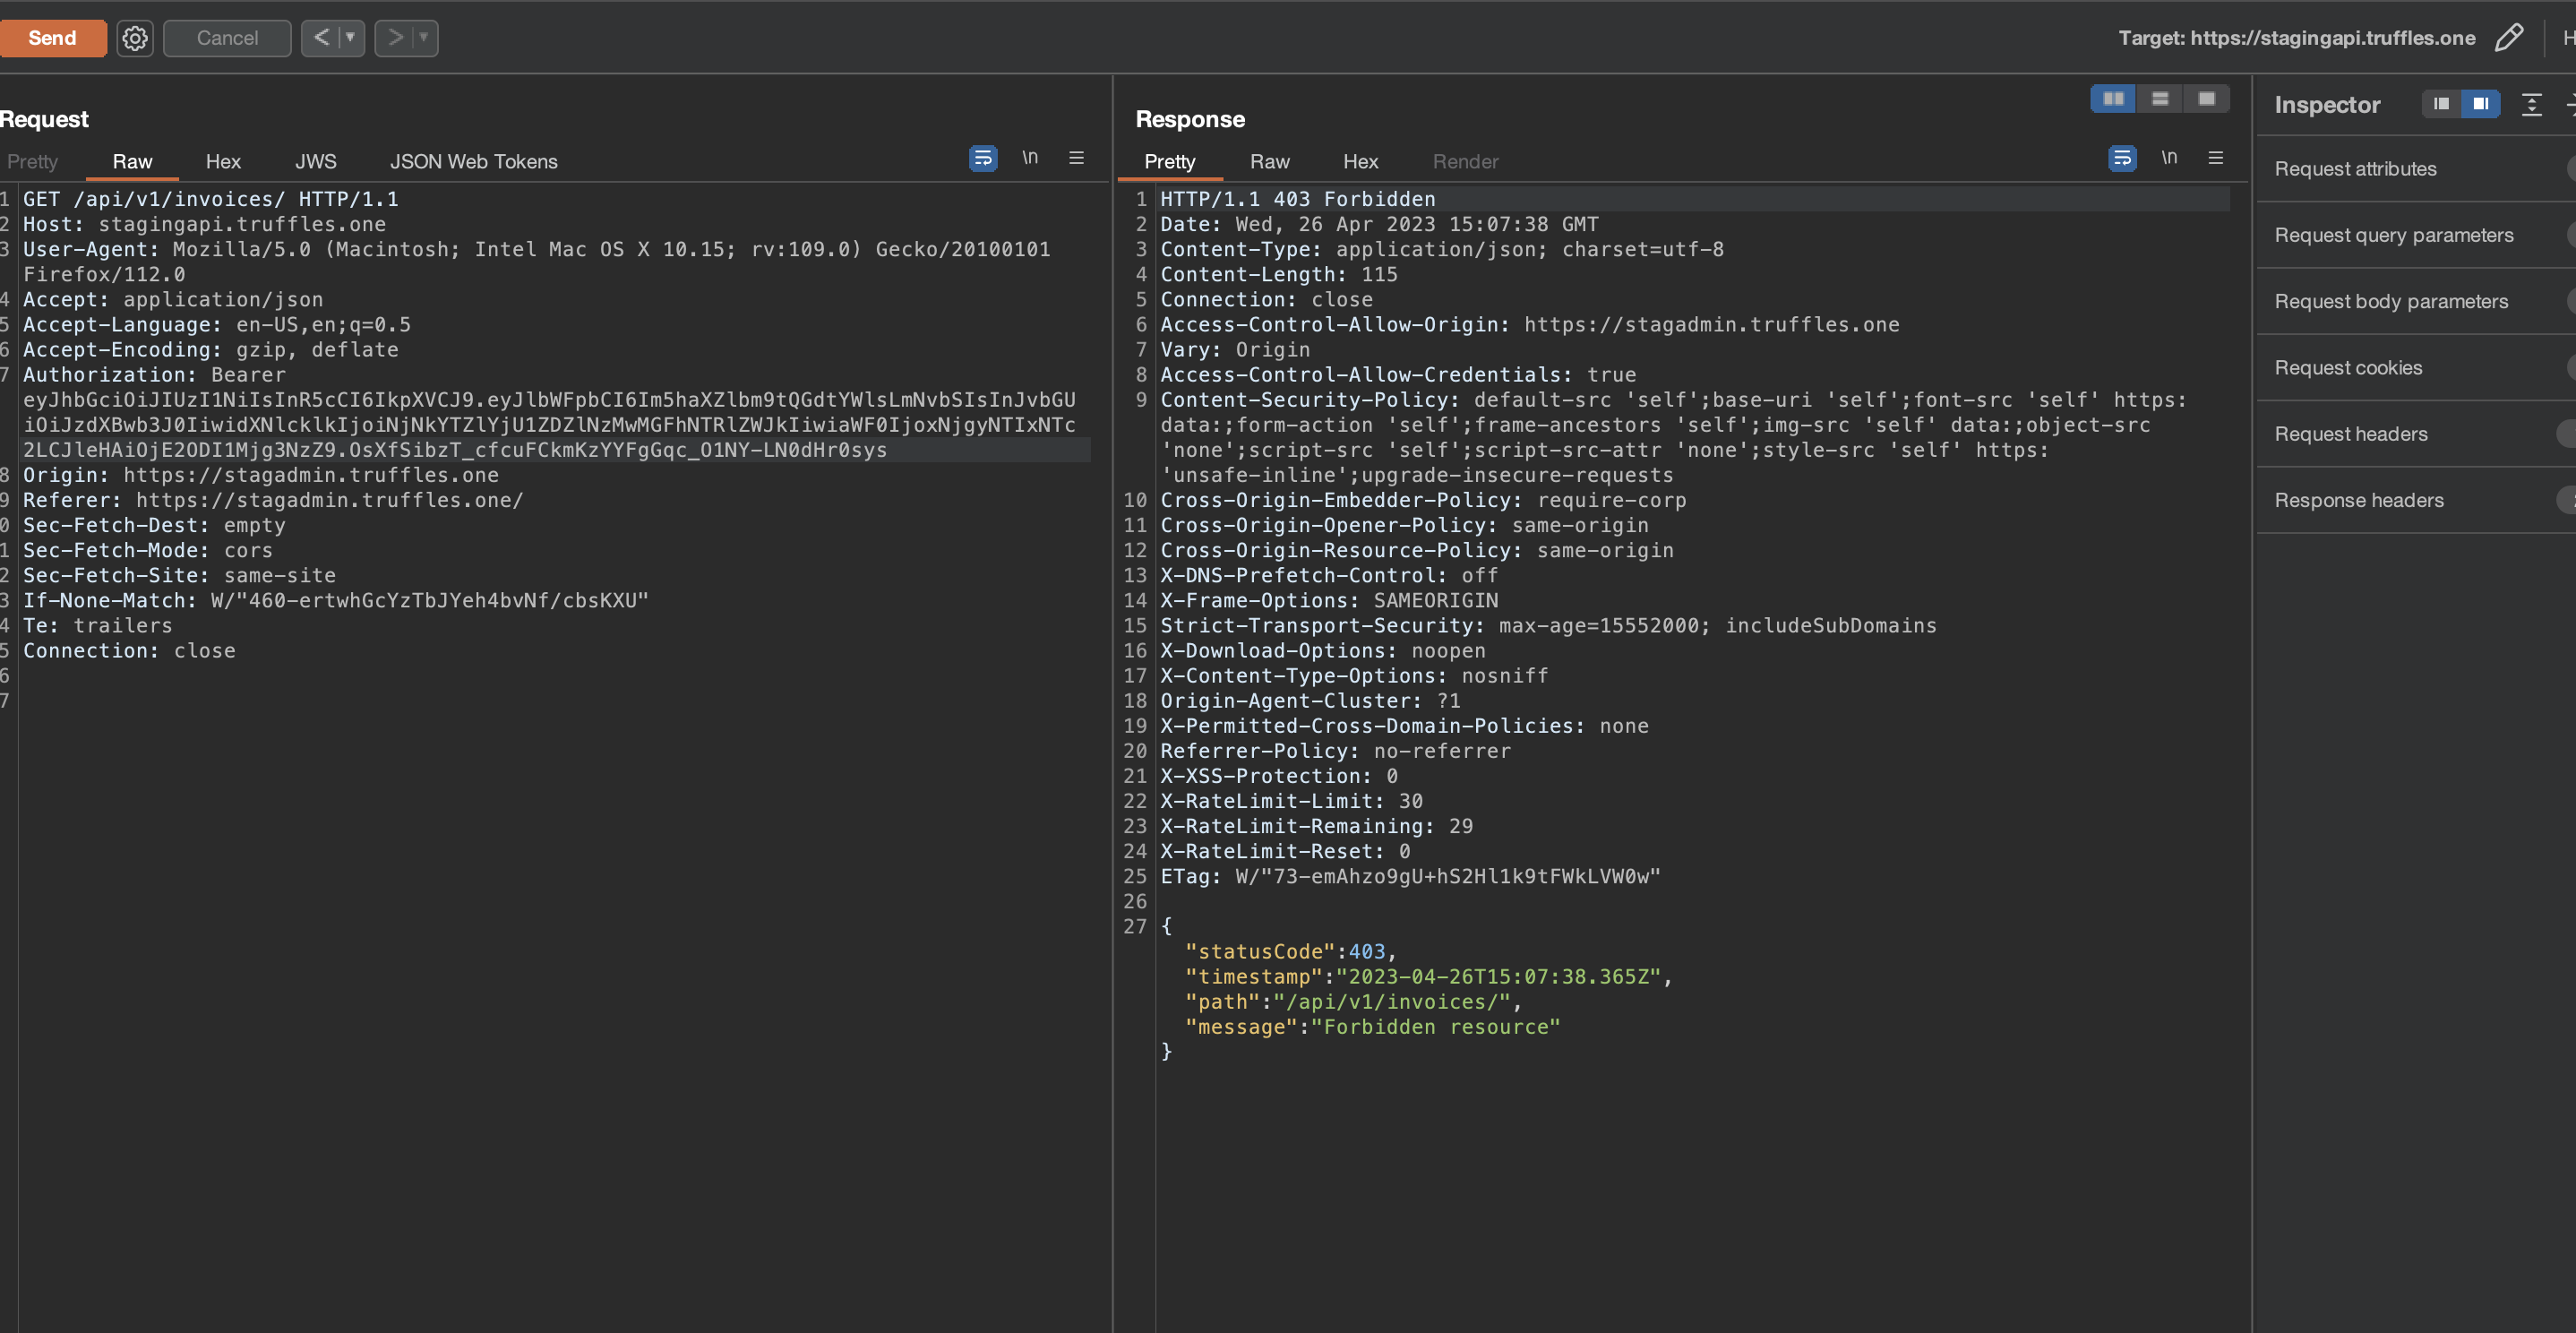Viewport: 2576px width, 1333px height.
Task: Click the Hex response view icon
Action: tap(1361, 159)
